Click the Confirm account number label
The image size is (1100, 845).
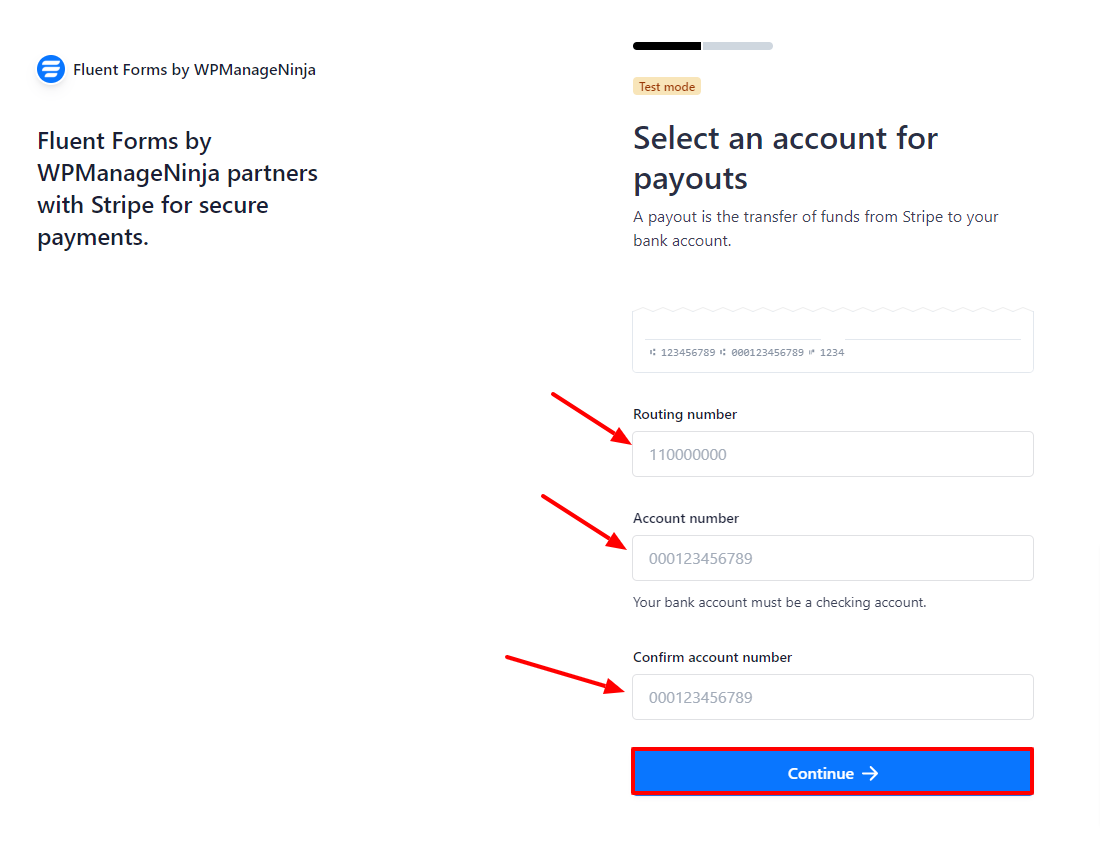(x=712, y=657)
